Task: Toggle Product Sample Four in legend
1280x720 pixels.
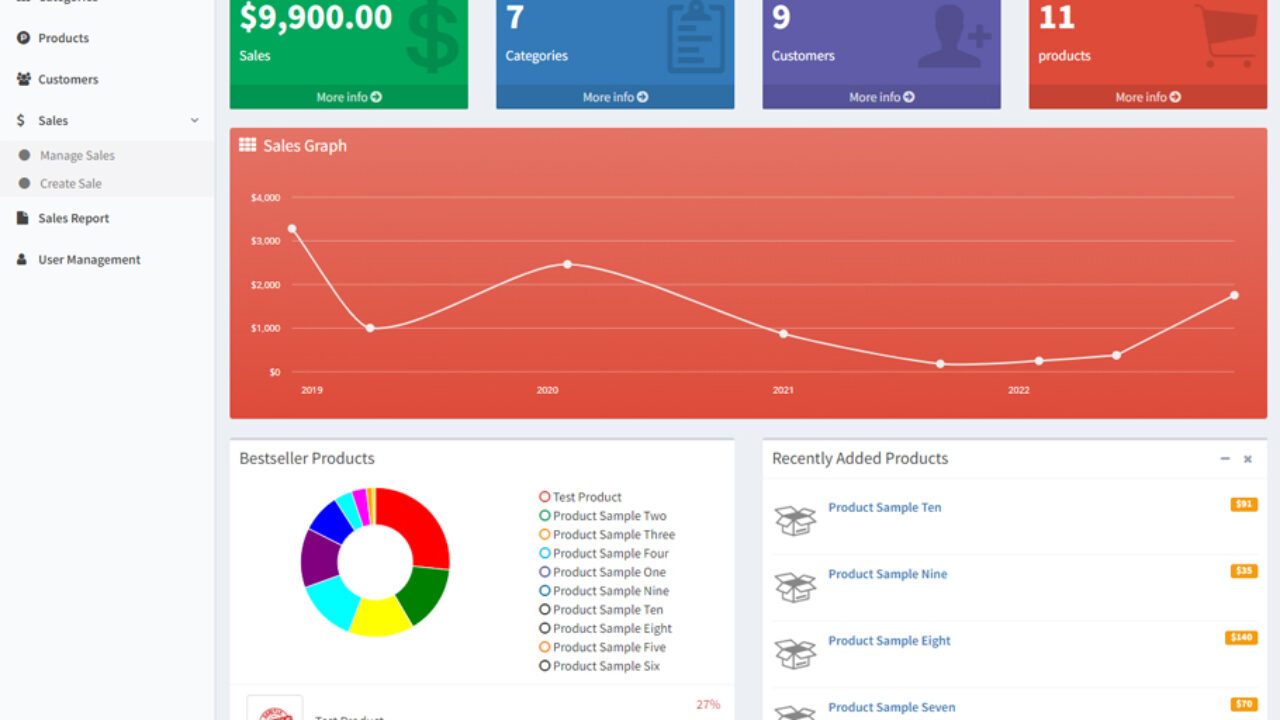Action: click(603, 553)
